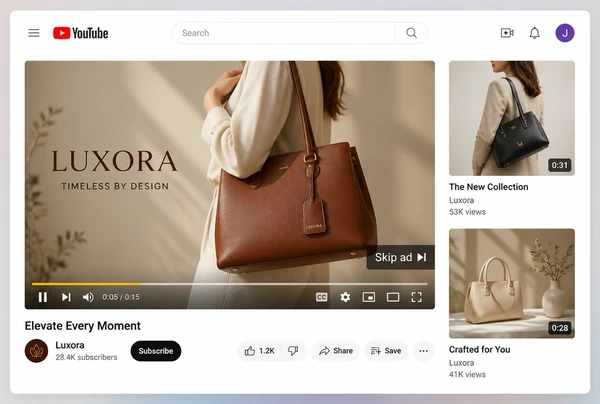Open the more actions three-dot menu
The width and height of the screenshot is (600, 404).
point(423,351)
